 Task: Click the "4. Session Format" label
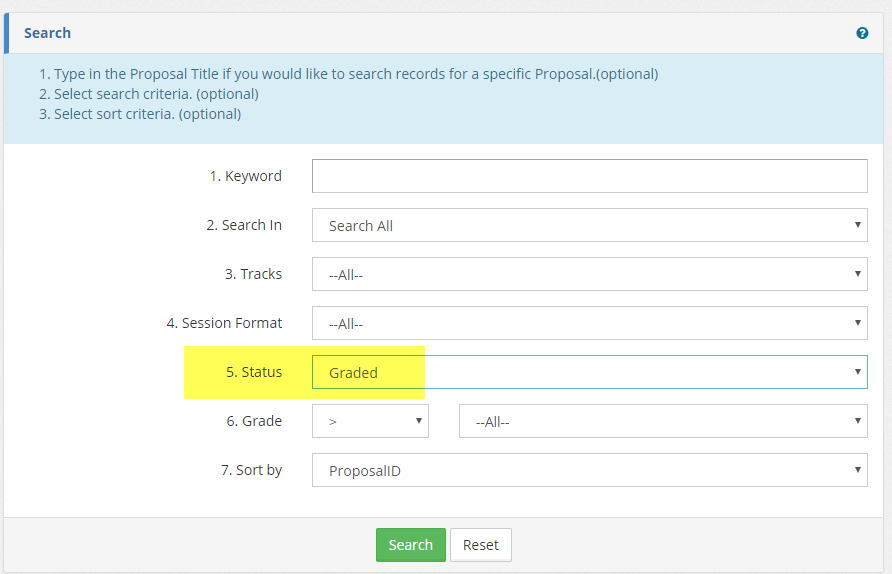pos(224,323)
